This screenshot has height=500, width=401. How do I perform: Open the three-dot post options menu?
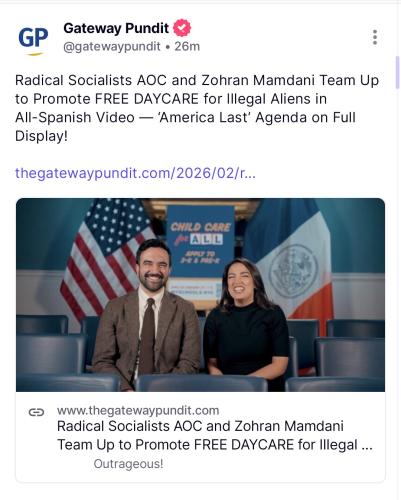pyautogui.click(x=375, y=37)
